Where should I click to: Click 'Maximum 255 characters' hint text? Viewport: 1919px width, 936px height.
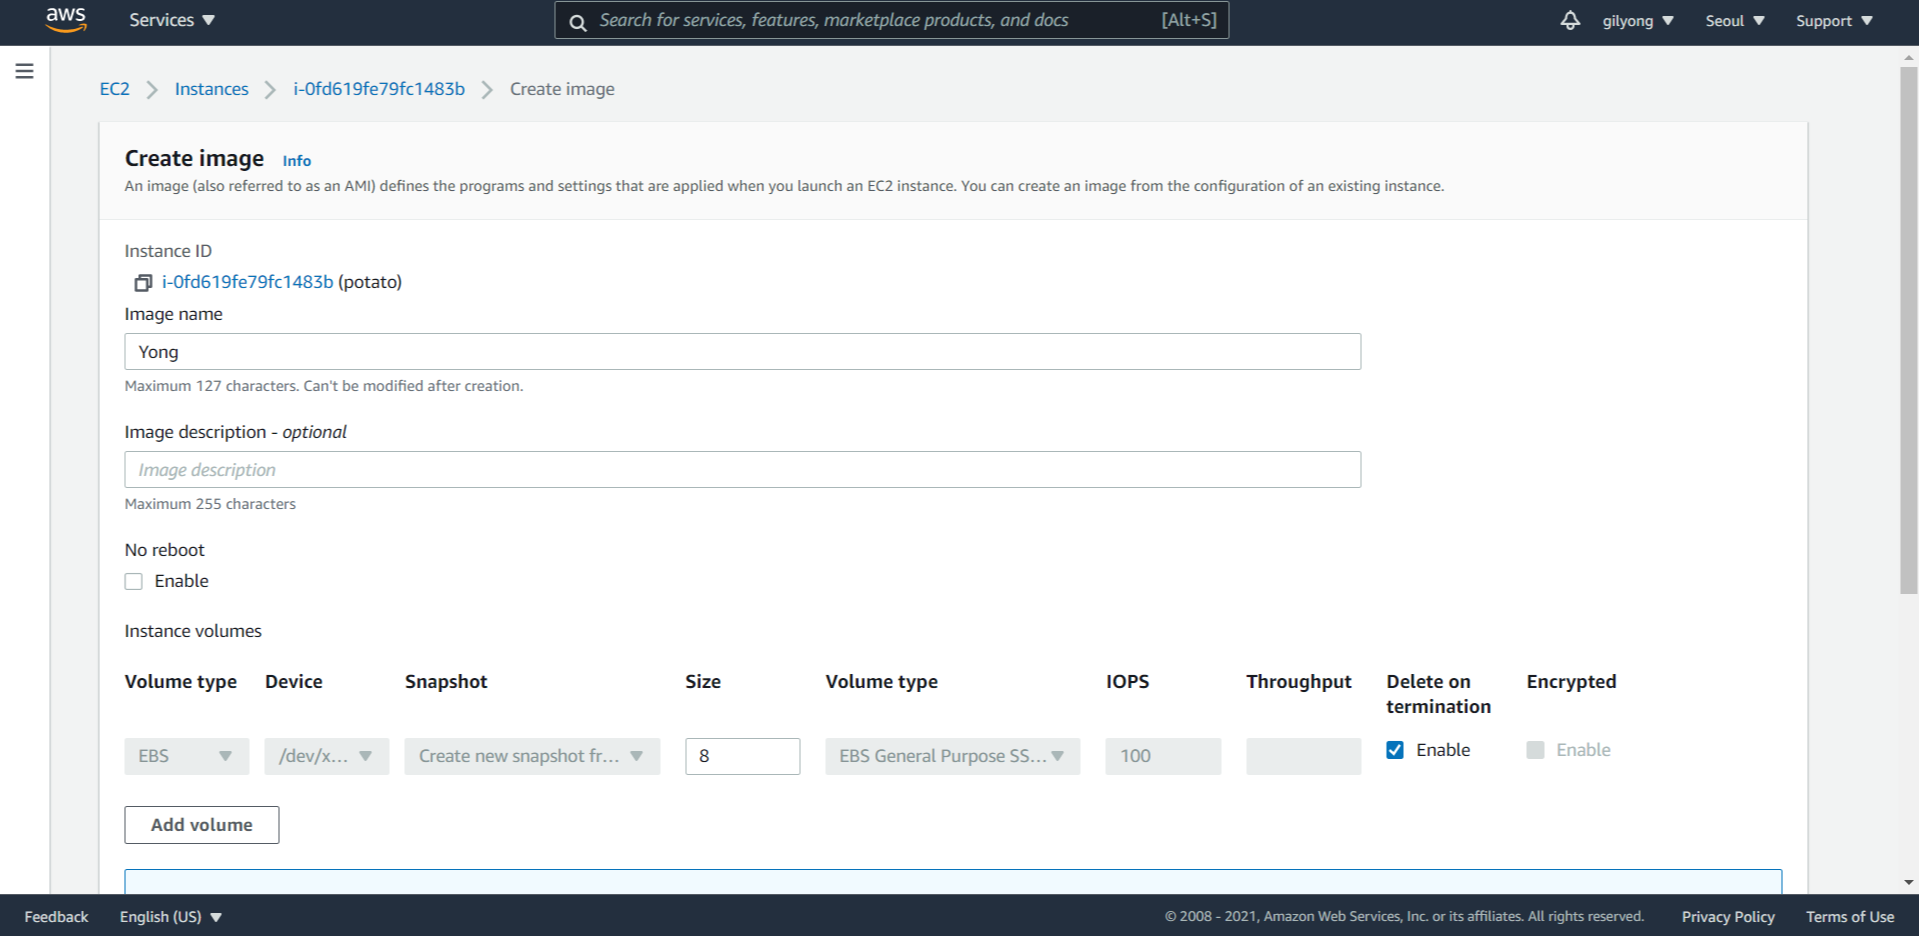click(210, 504)
